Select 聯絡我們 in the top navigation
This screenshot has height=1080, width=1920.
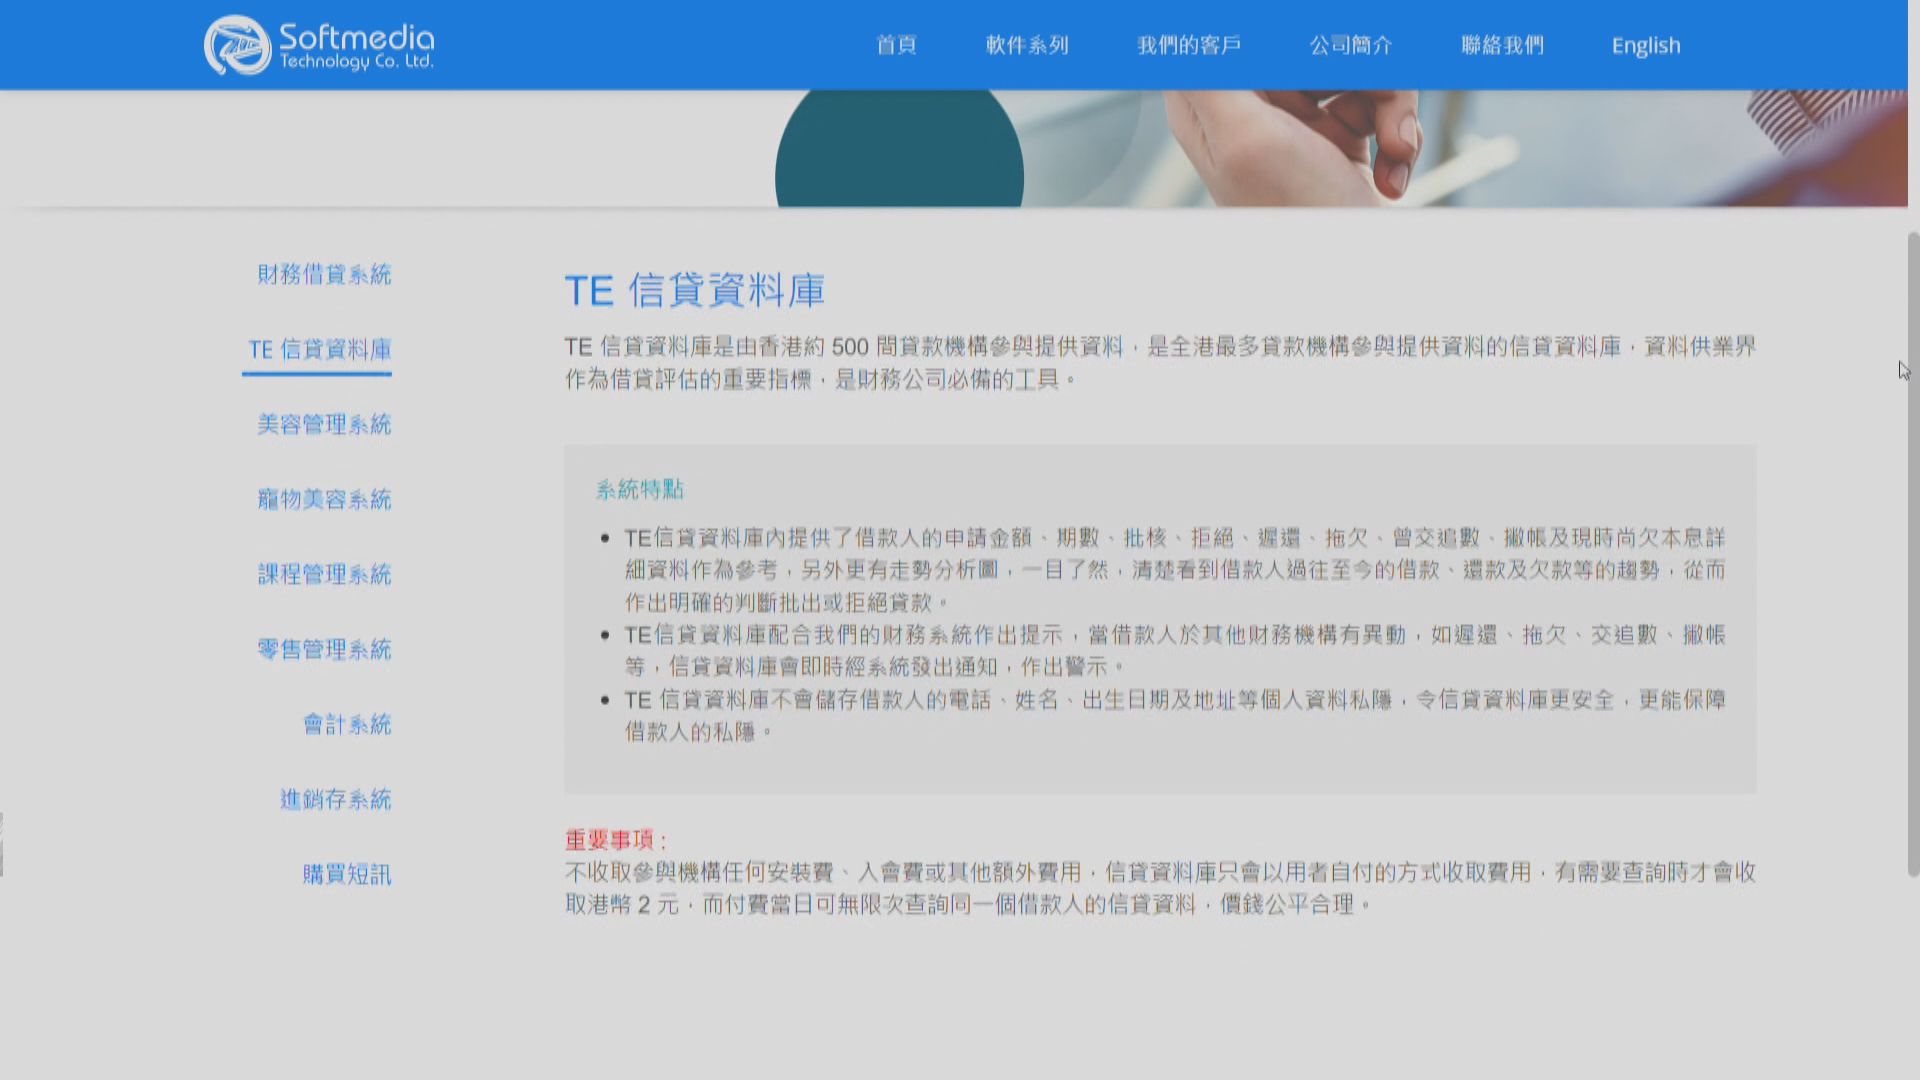(1502, 45)
